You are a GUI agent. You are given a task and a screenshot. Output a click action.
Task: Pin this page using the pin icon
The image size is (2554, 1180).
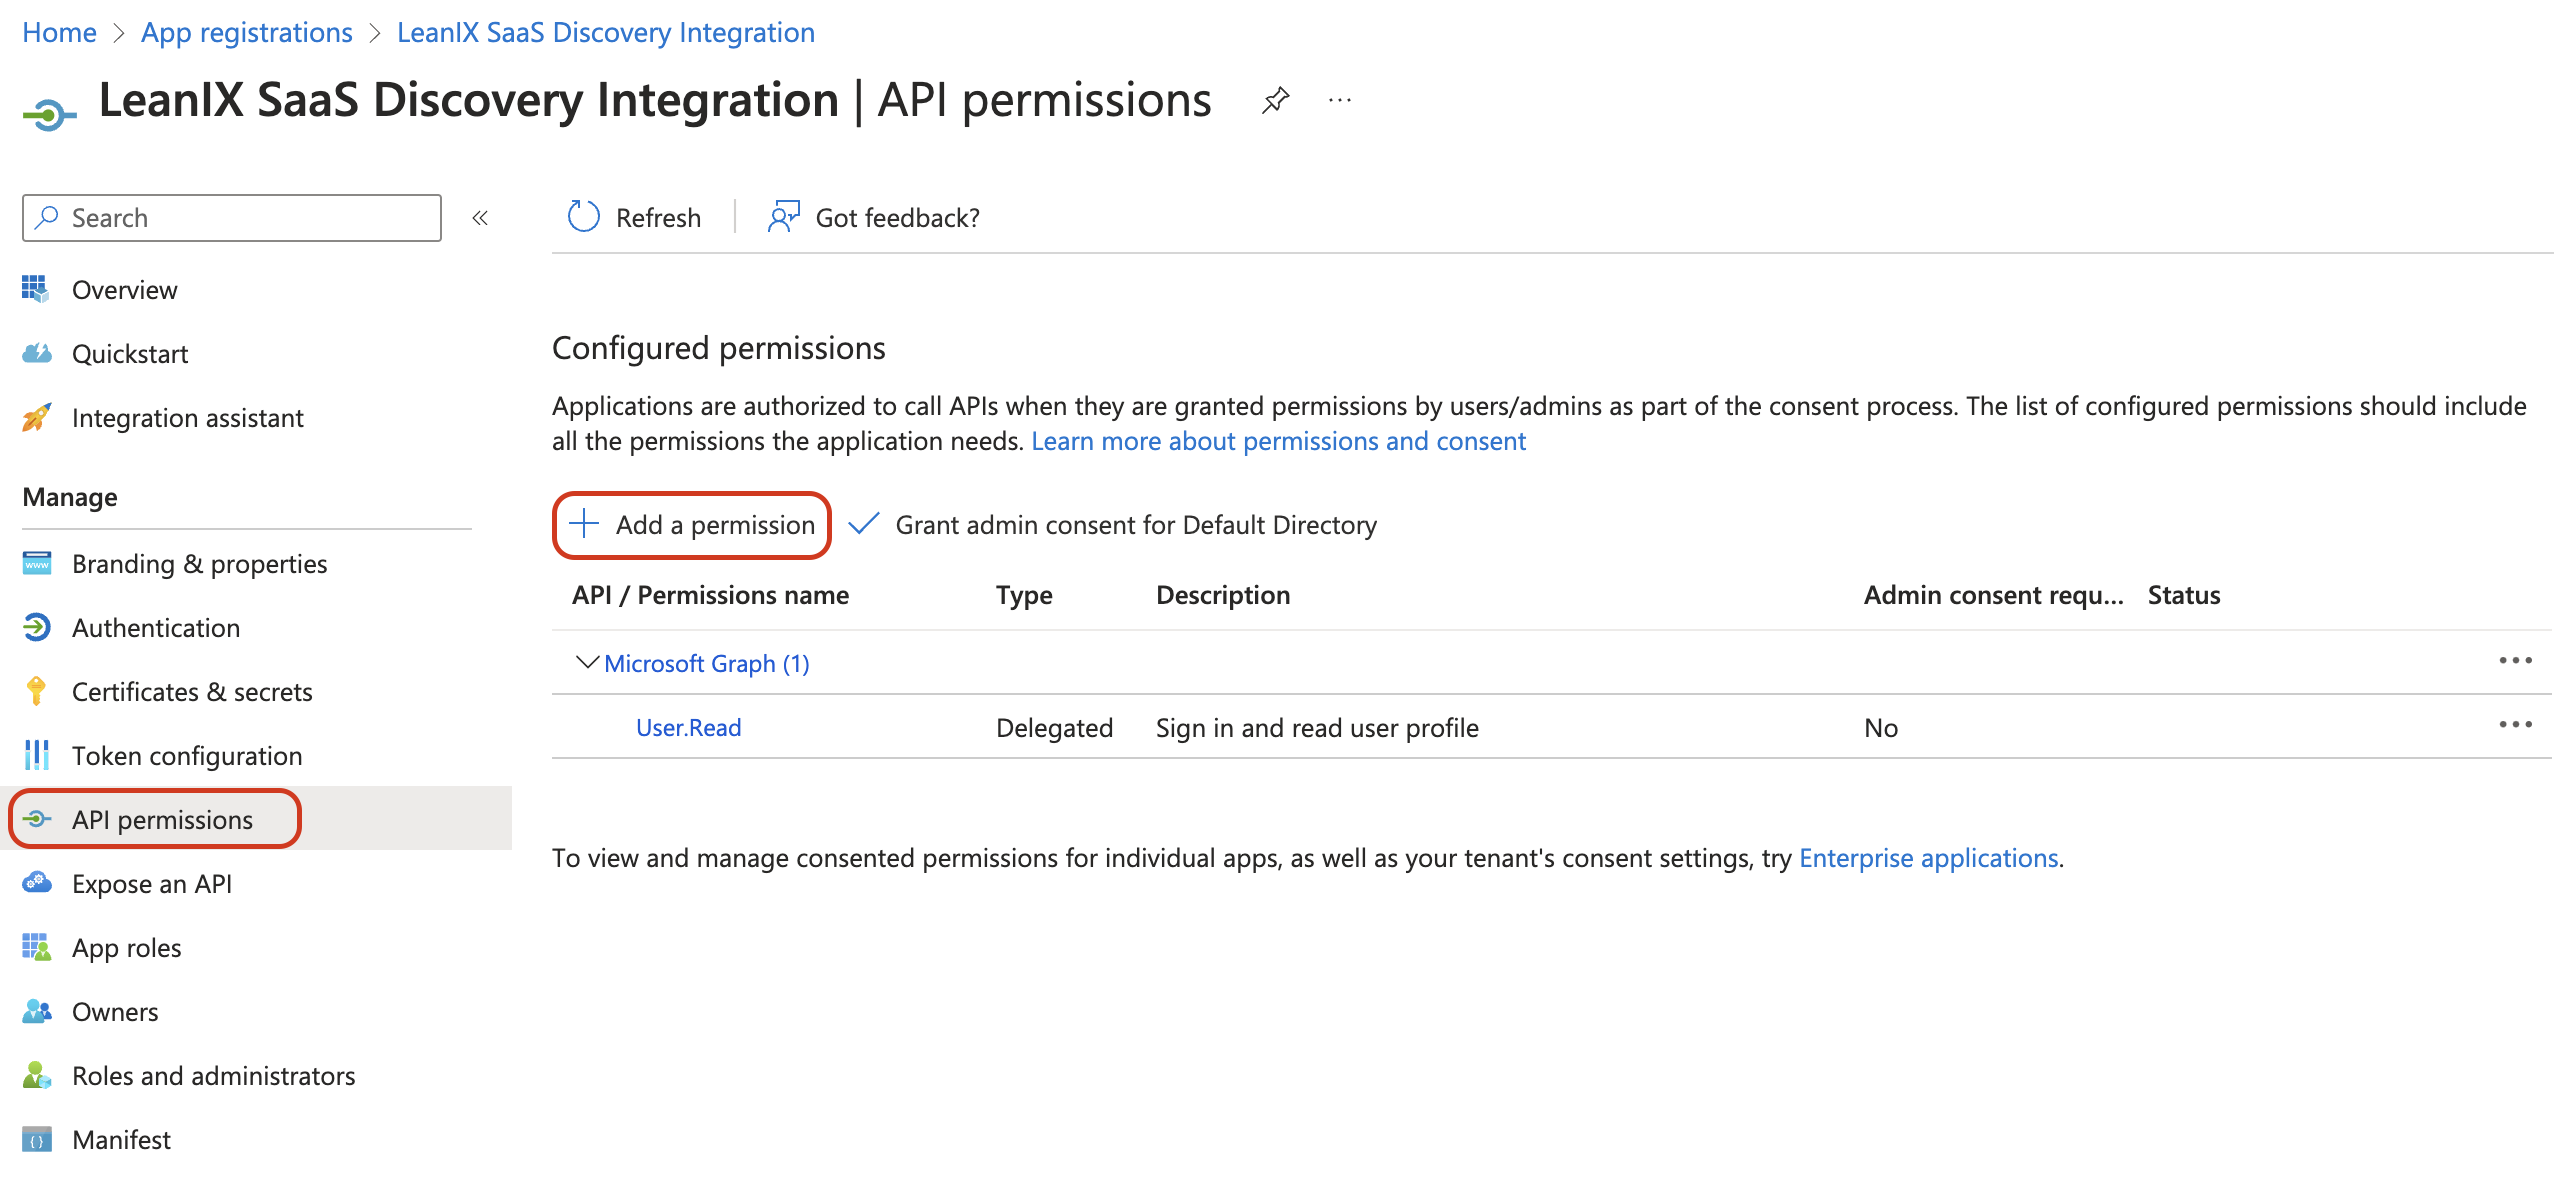tap(1275, 100)
